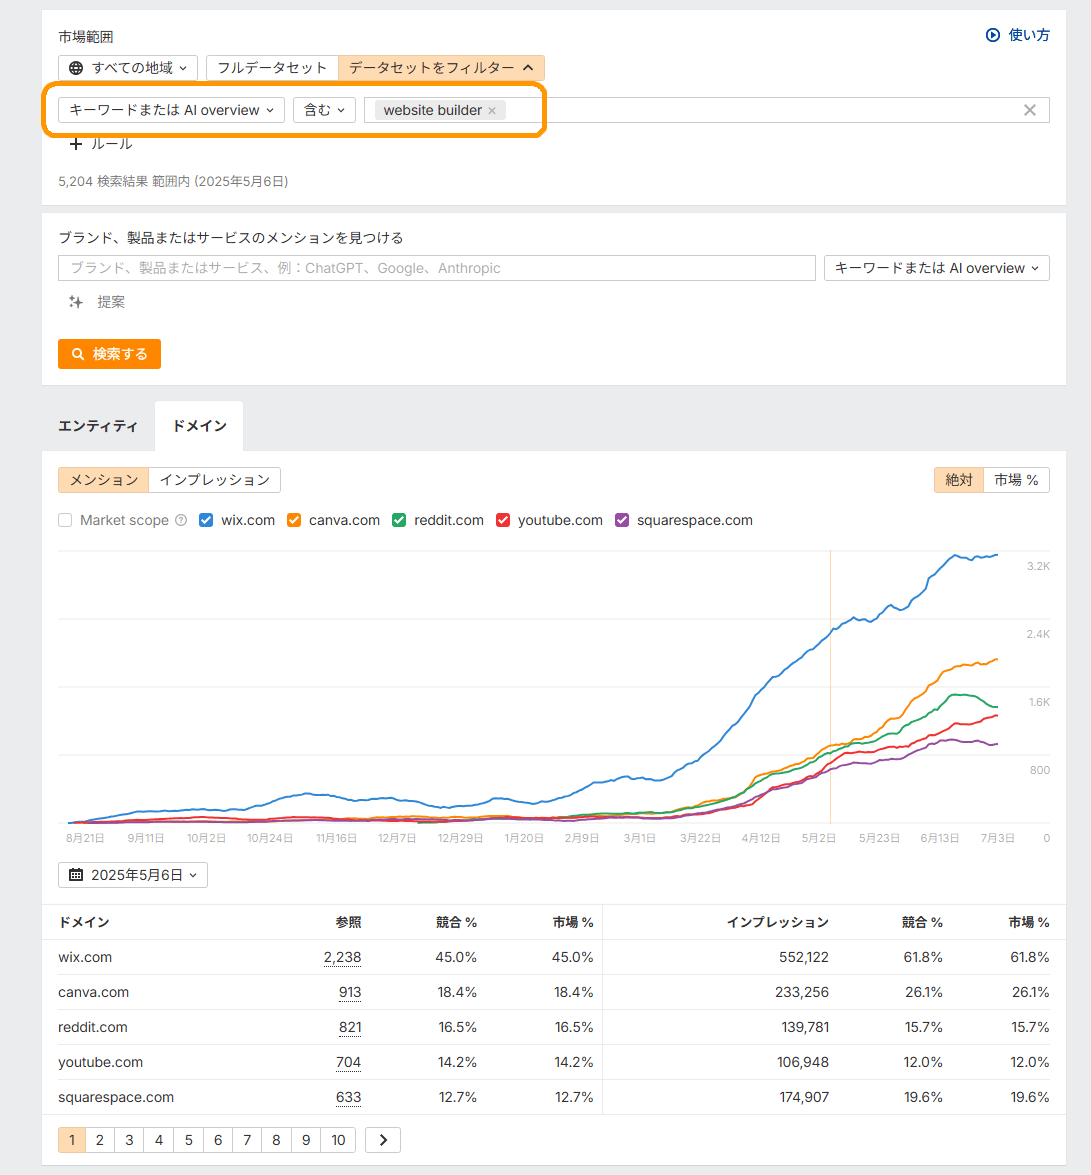Select the 絶対 absolute view

[x=958, y=480]
